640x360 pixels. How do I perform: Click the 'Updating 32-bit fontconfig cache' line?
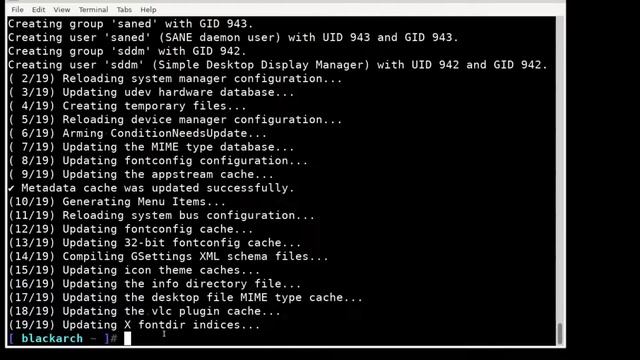point(155,243)
